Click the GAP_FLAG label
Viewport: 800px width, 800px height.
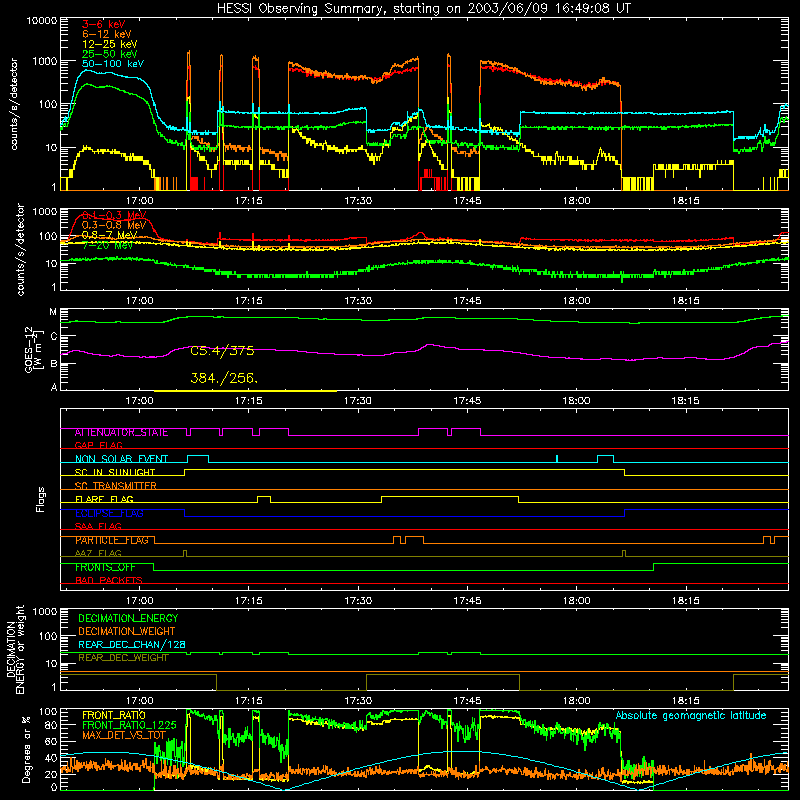tap(98, 445)
